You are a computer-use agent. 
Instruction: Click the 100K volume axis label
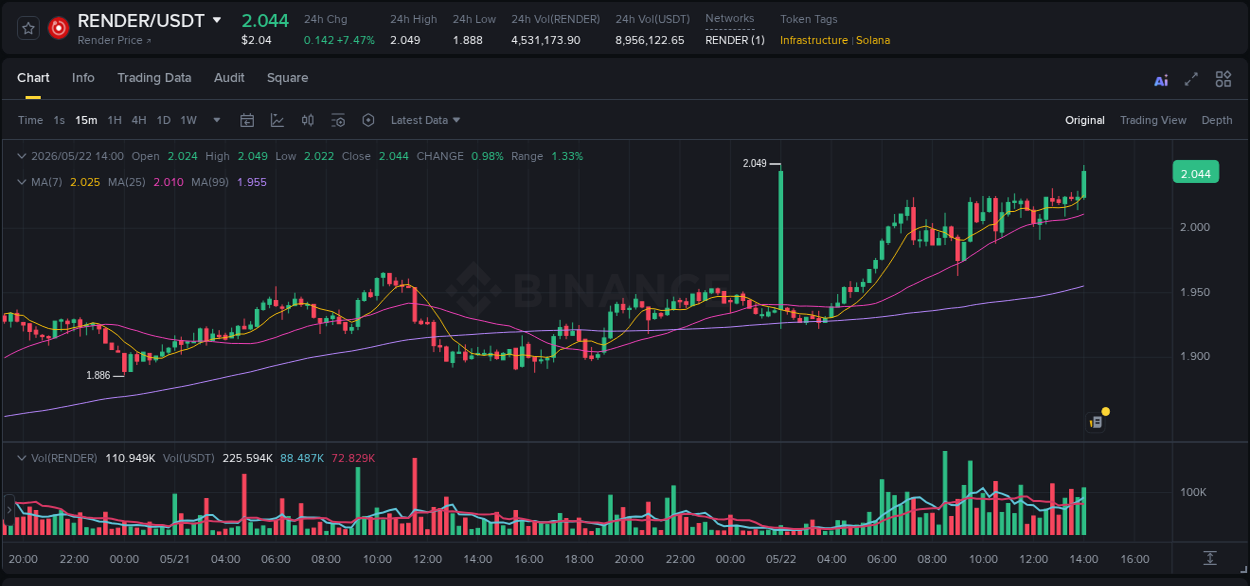[x=1195, y=493]
